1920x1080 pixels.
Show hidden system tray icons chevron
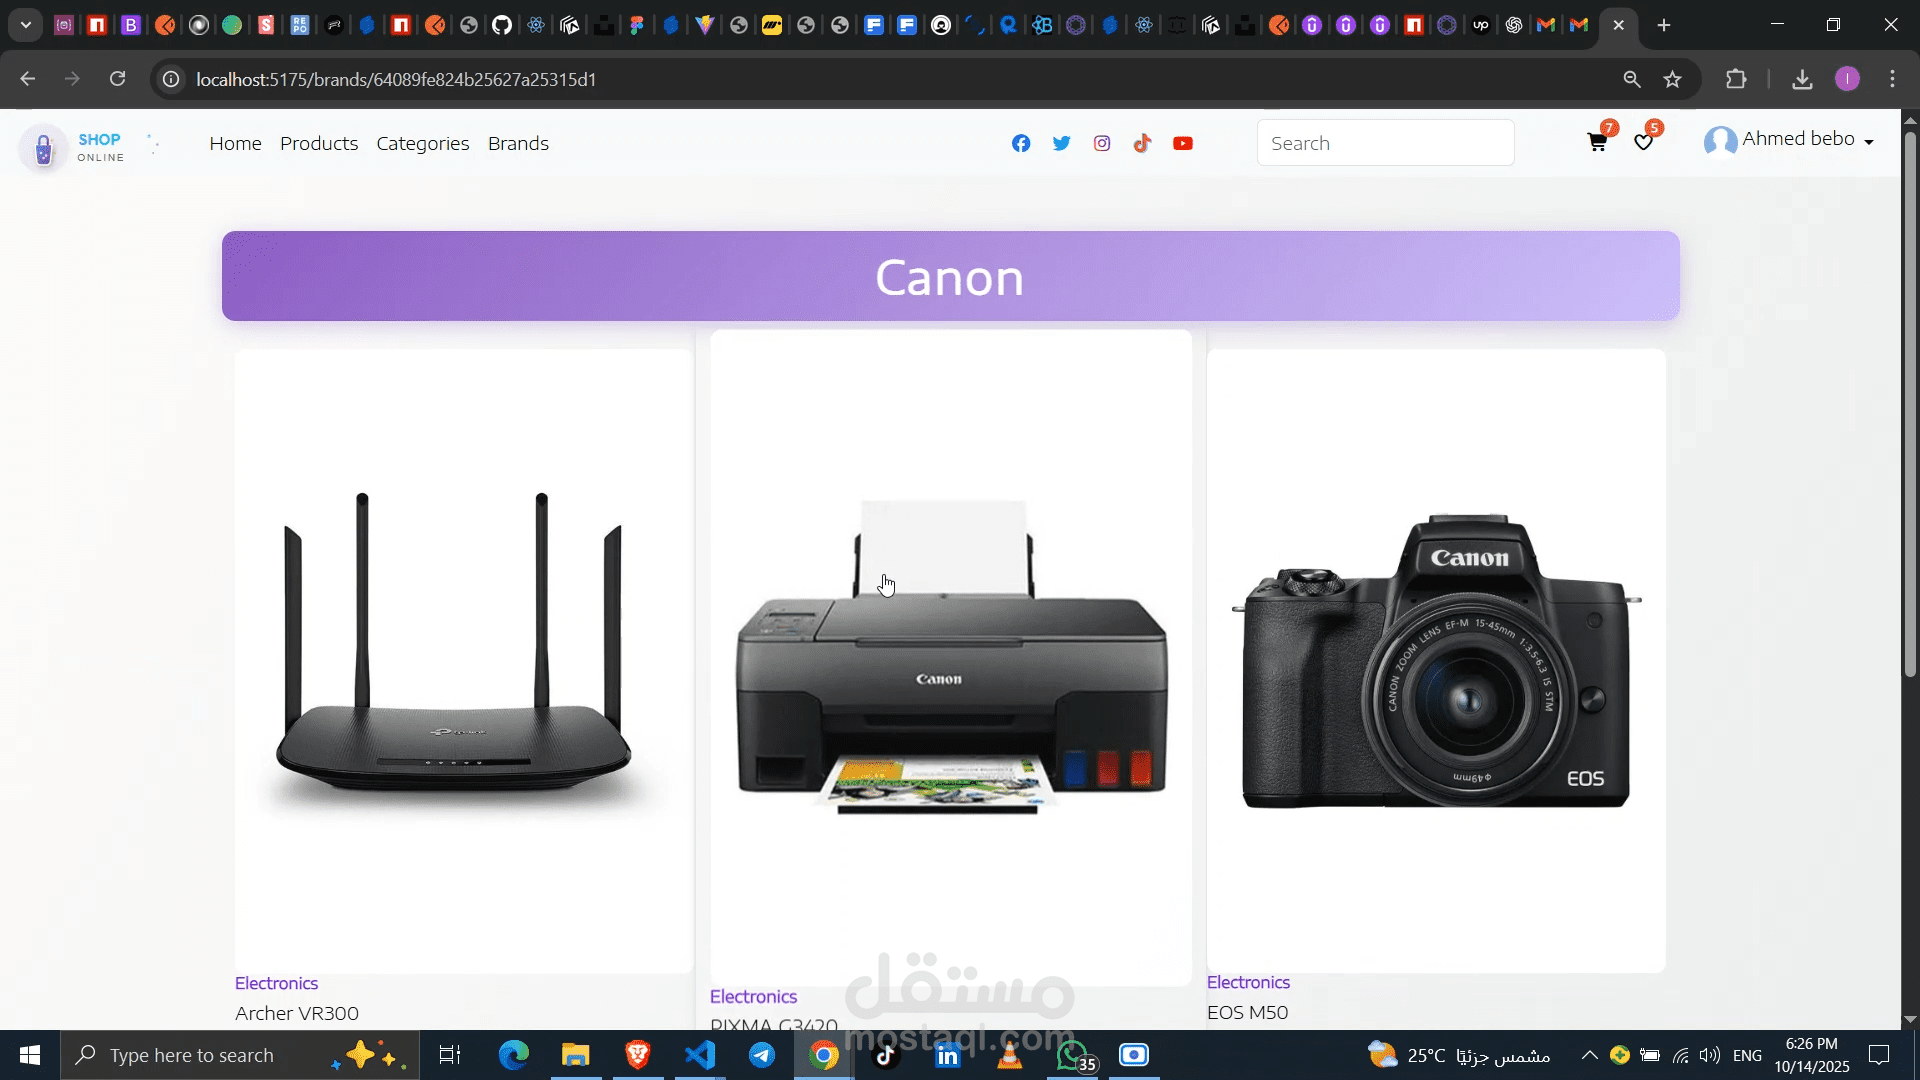(1589, 1055)
